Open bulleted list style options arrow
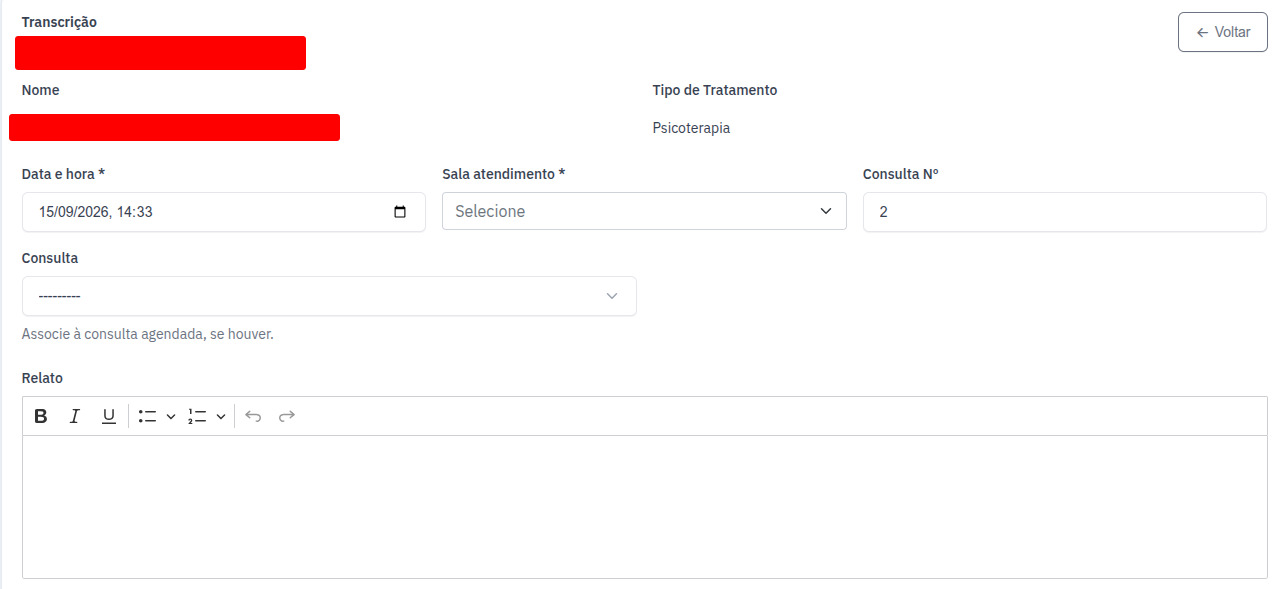Image resolution: width=1278 pixels, height=589 pixels. coord(171,416)
